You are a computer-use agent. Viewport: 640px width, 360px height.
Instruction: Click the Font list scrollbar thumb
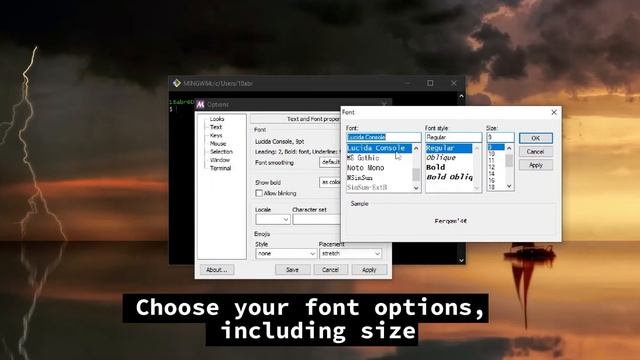(x=416, y=174)
